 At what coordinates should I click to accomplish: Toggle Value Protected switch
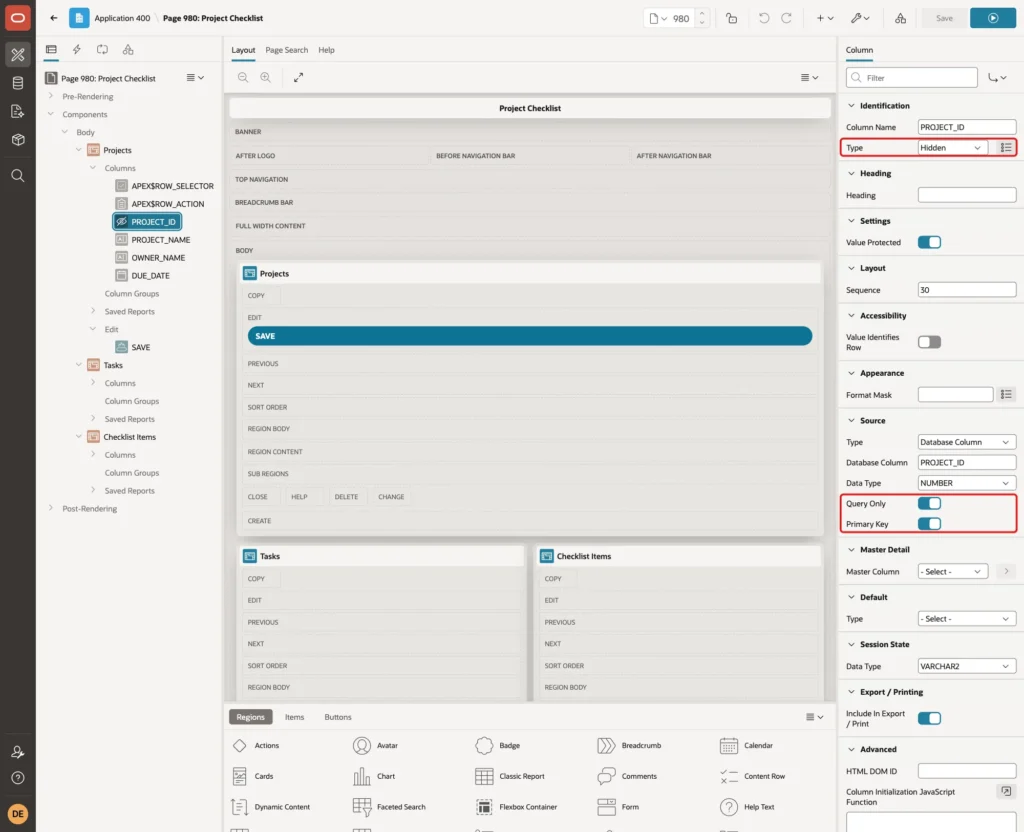click(929, 242)
